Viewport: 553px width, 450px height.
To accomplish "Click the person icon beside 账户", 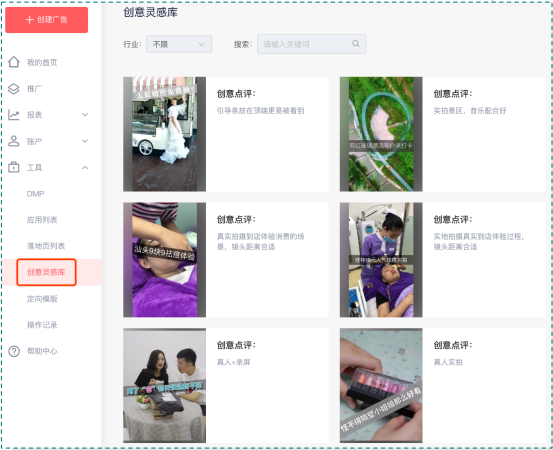I will tap(14, 141).
